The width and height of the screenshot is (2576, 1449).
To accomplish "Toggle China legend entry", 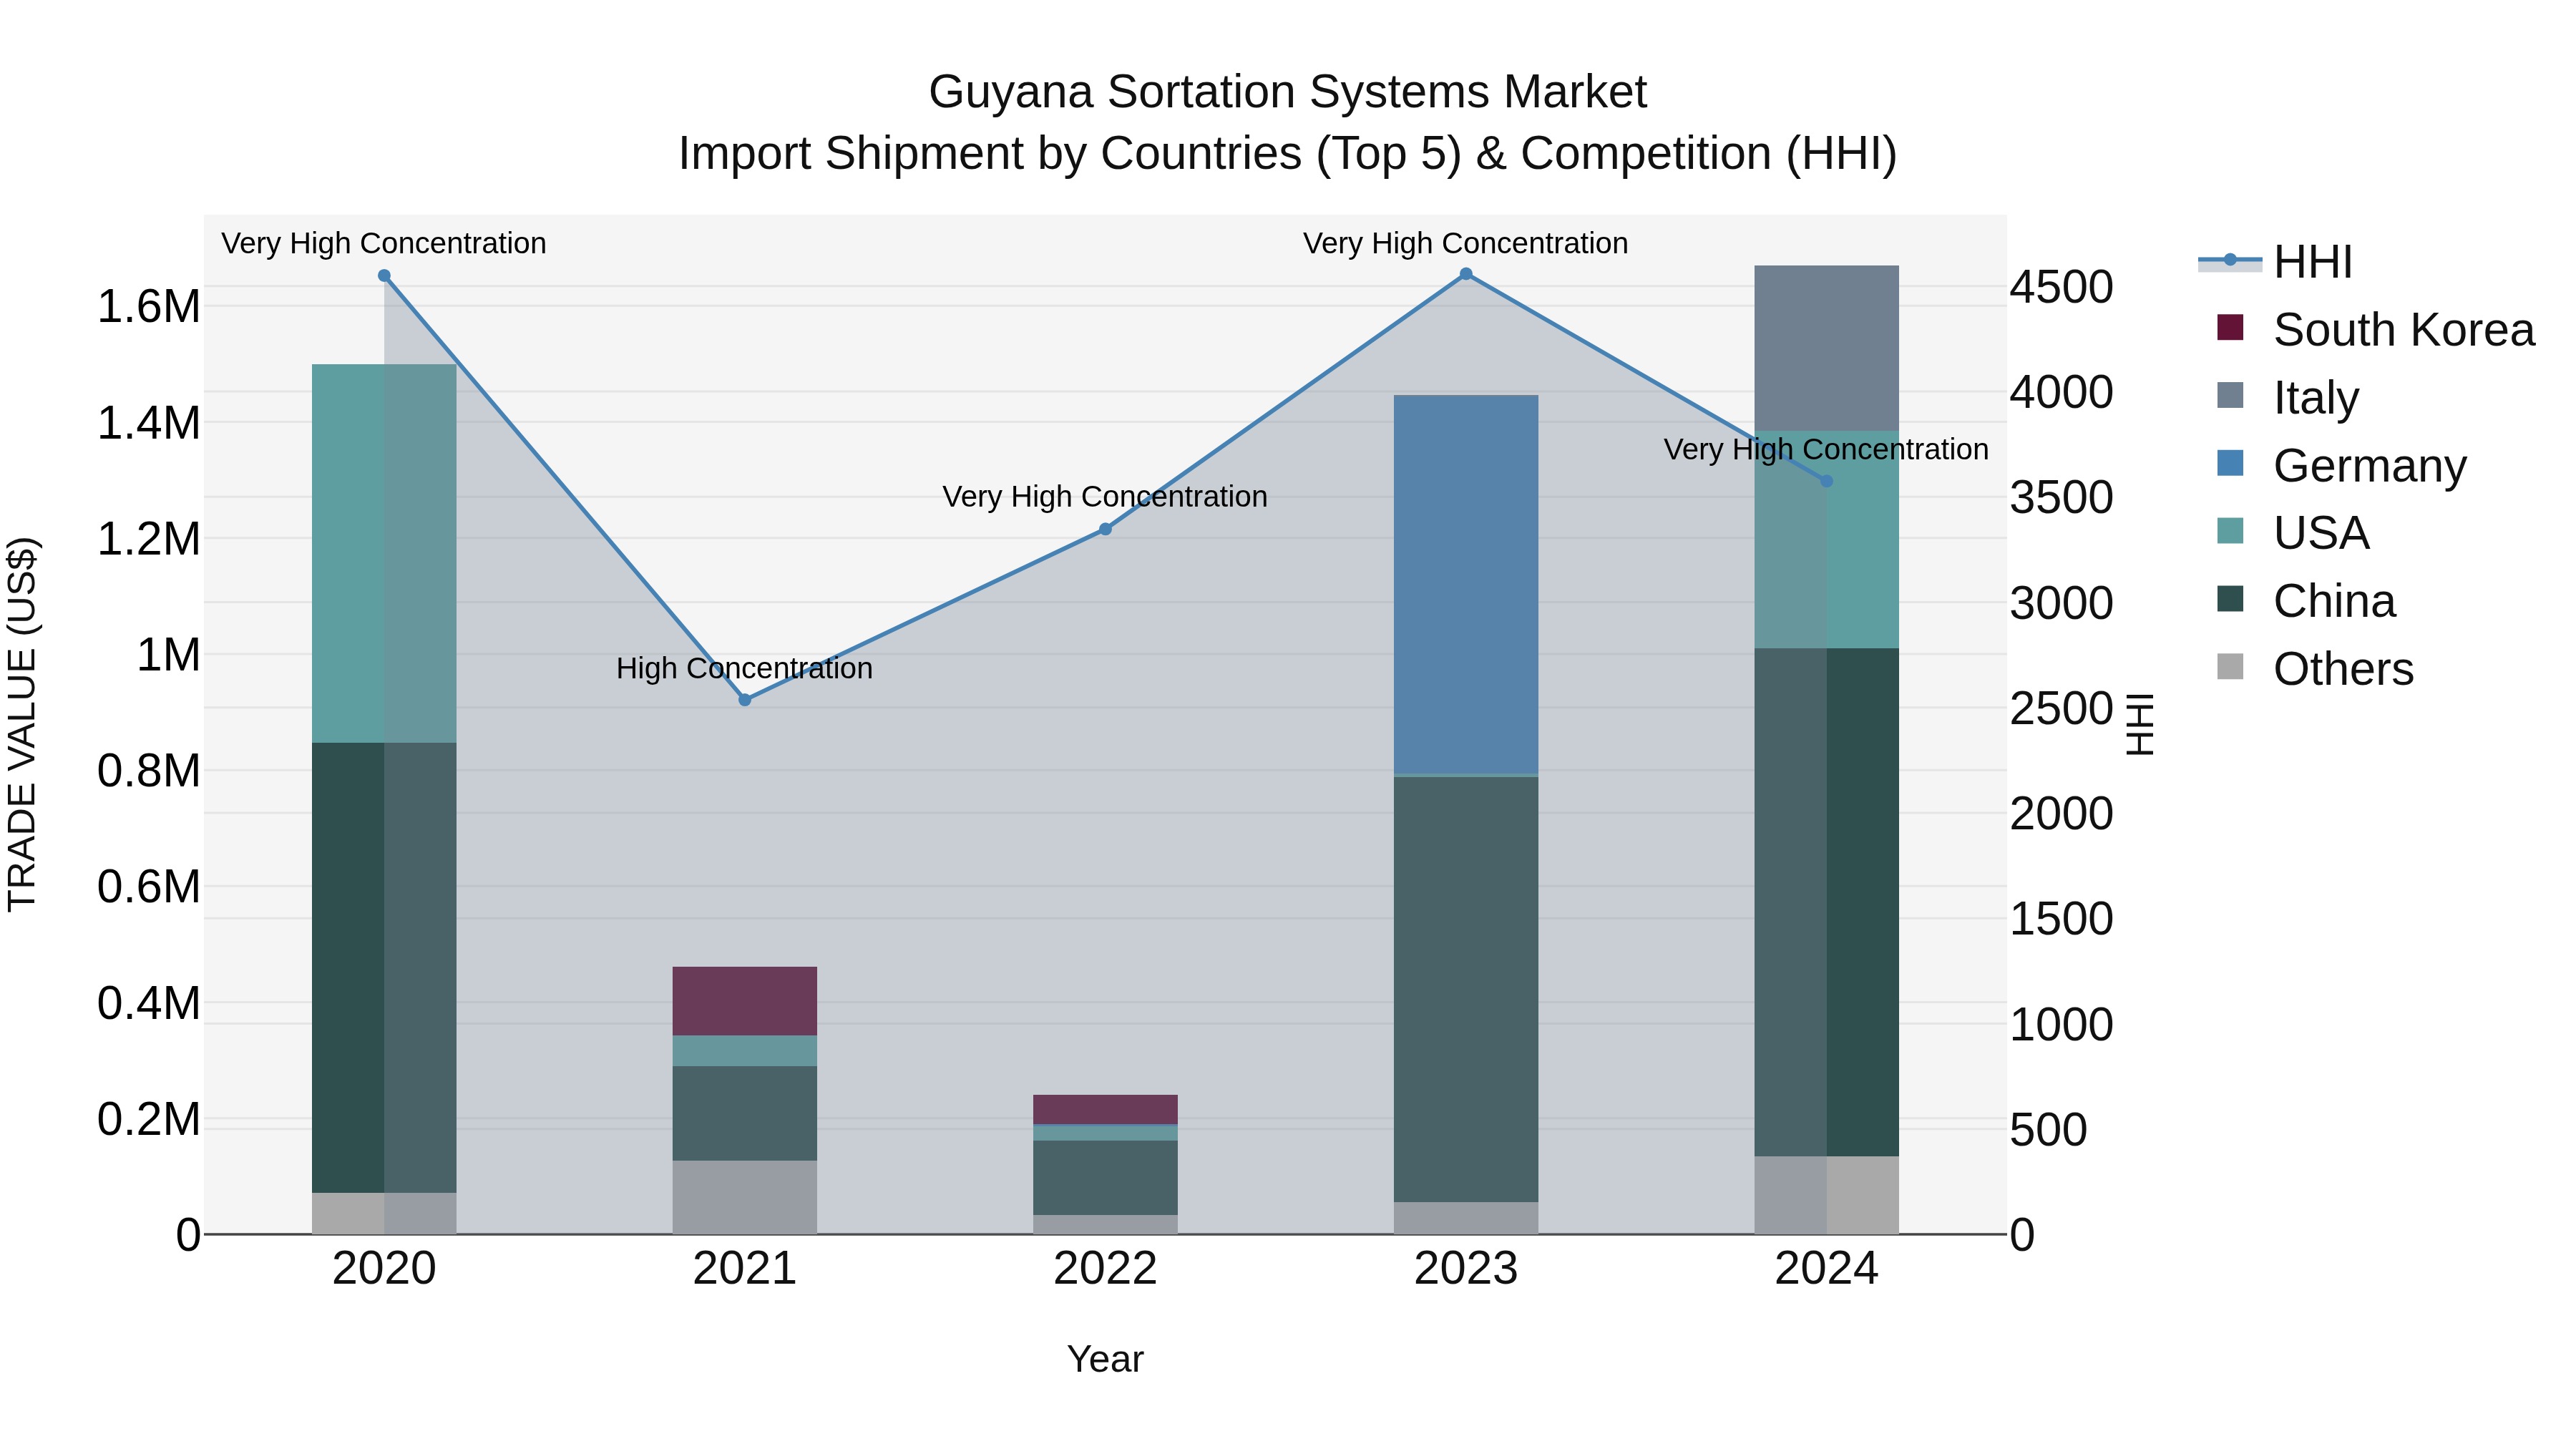I will 2306,600.
